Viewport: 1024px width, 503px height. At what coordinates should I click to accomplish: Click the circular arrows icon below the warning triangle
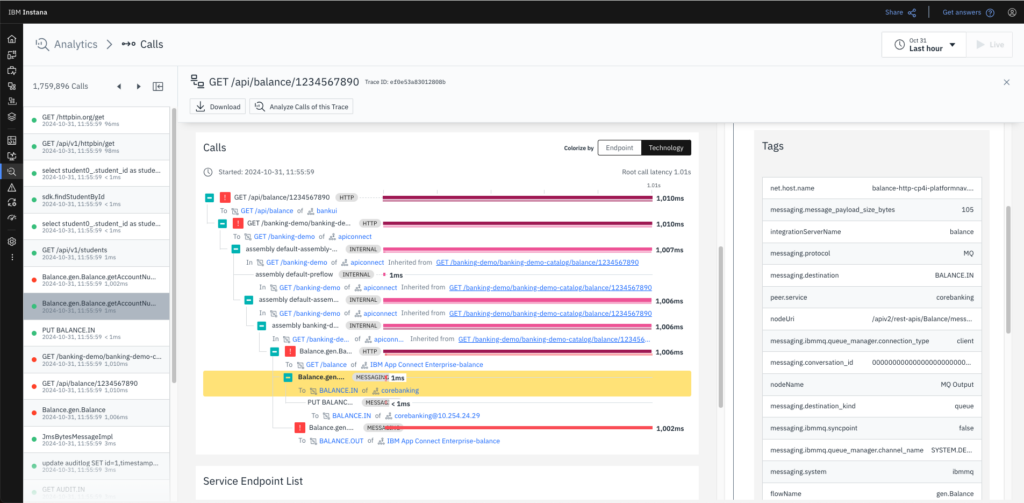click(11, 203)
